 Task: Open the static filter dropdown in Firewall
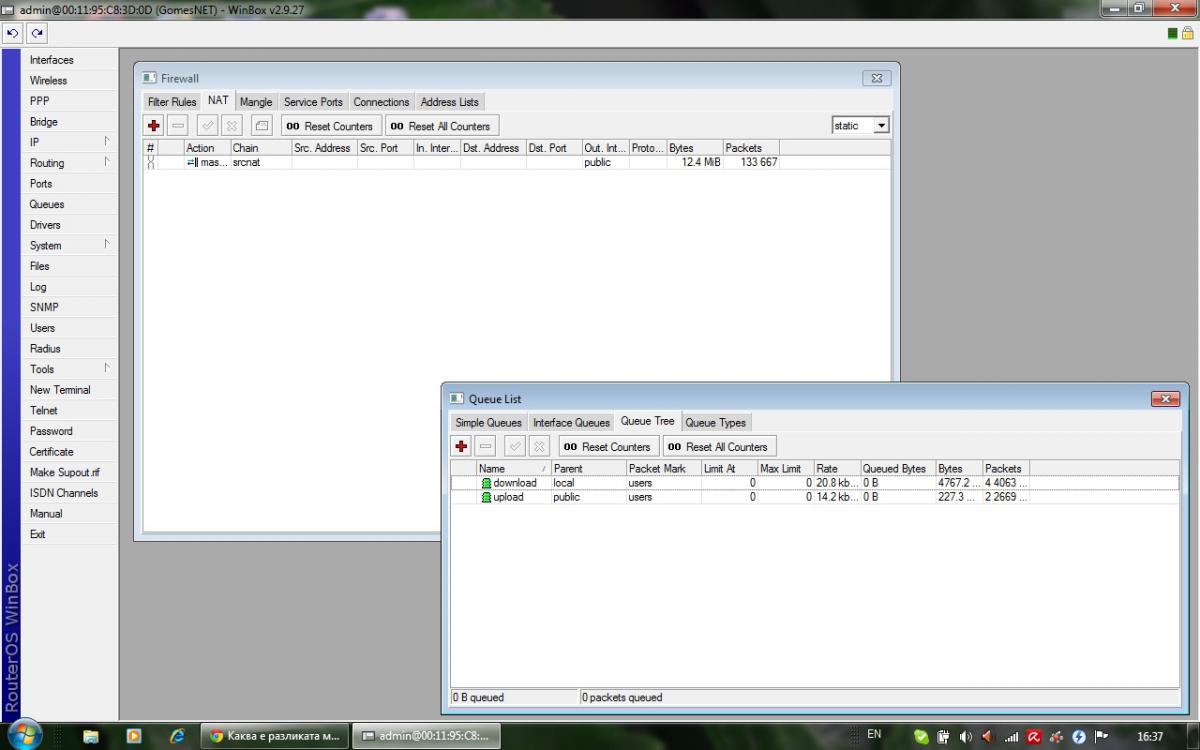click(881, 126)
